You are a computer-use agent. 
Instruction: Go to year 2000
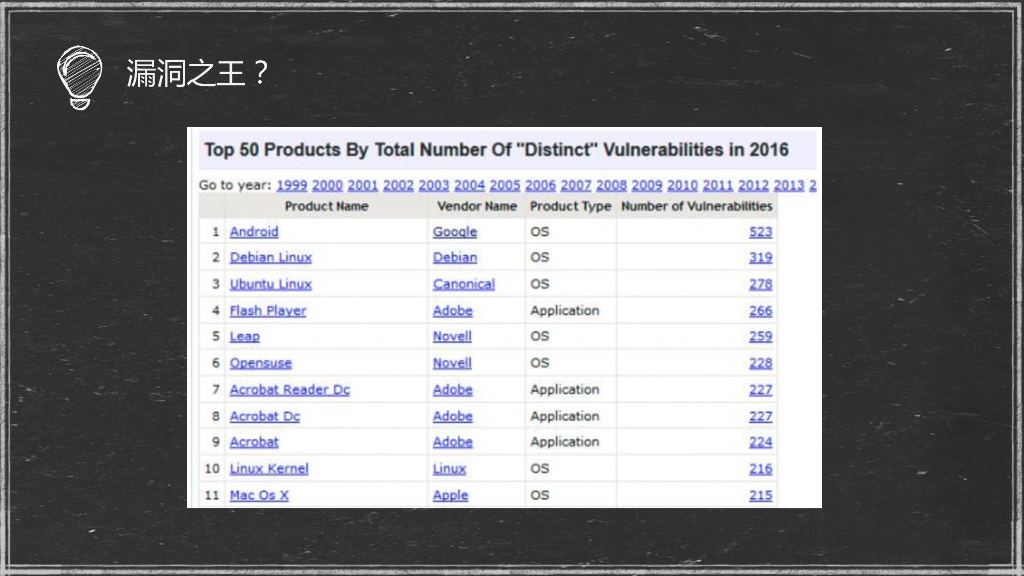[327, 185]
